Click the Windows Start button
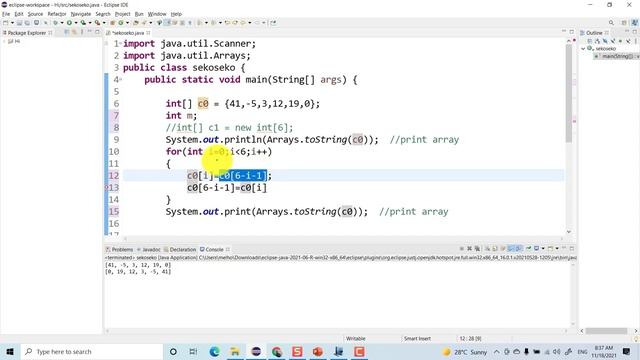Image resolution: width=640 pixels, height=360 pixels. [x=10, y=351]
